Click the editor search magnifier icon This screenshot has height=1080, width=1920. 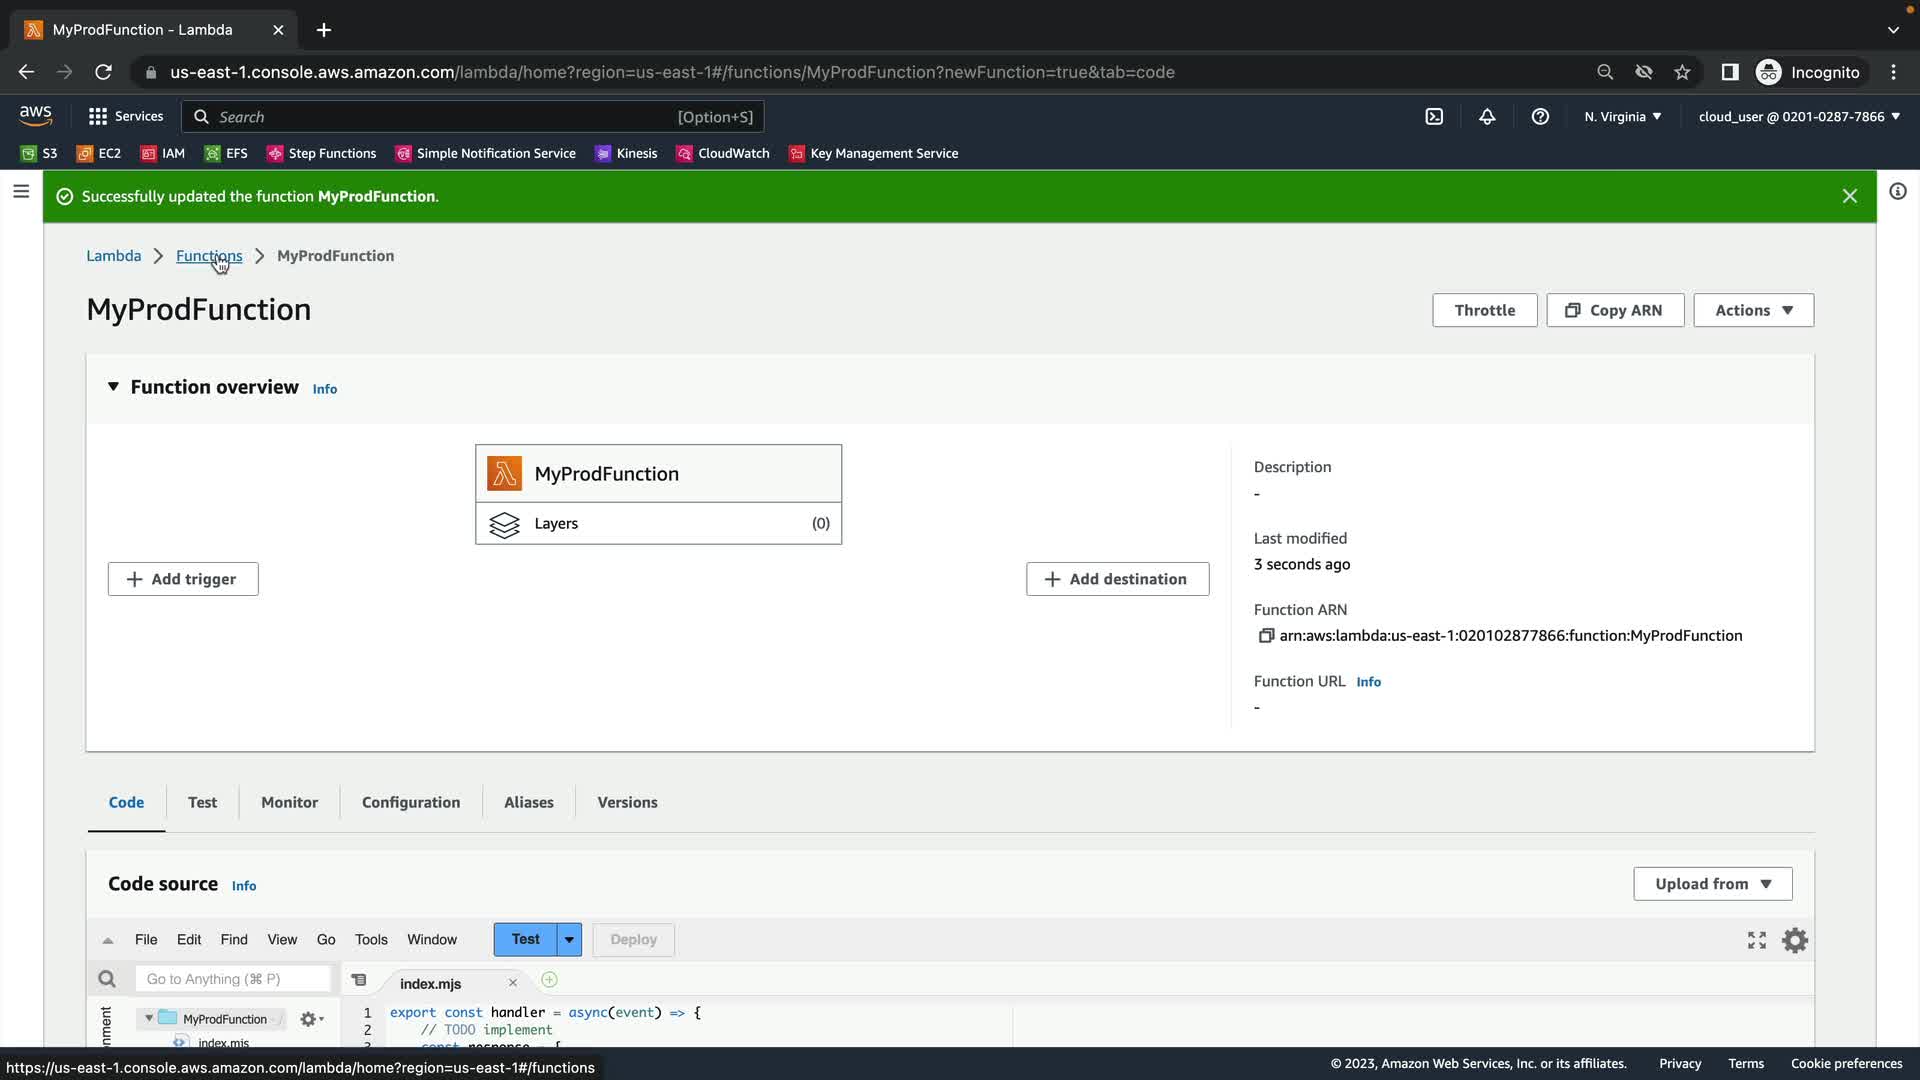pyautogui.click(x=107, y=979)
